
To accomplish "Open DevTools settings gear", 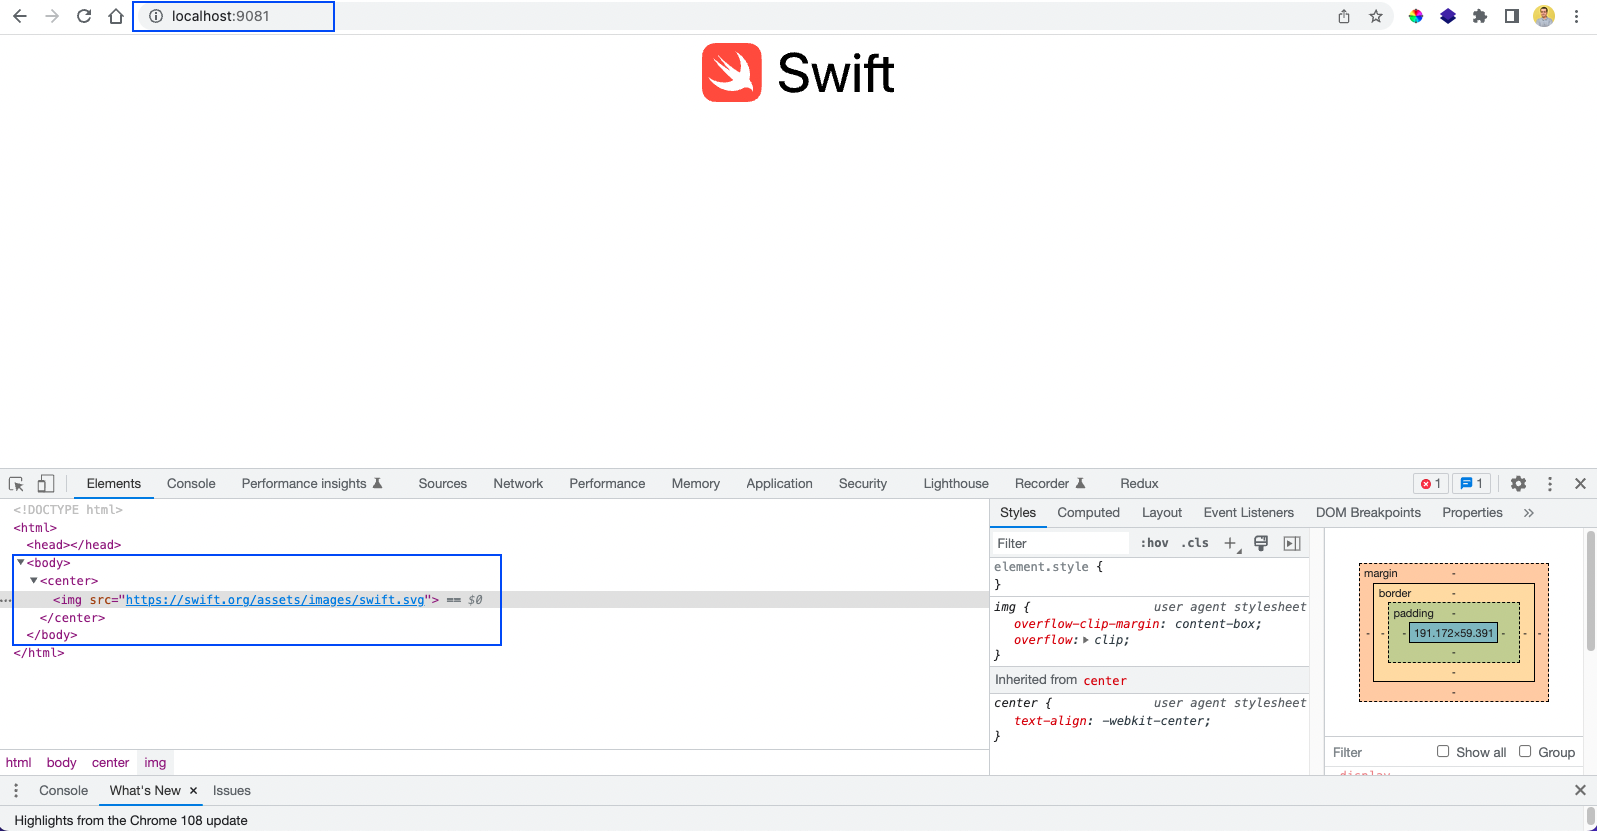I will (1518, 484).
